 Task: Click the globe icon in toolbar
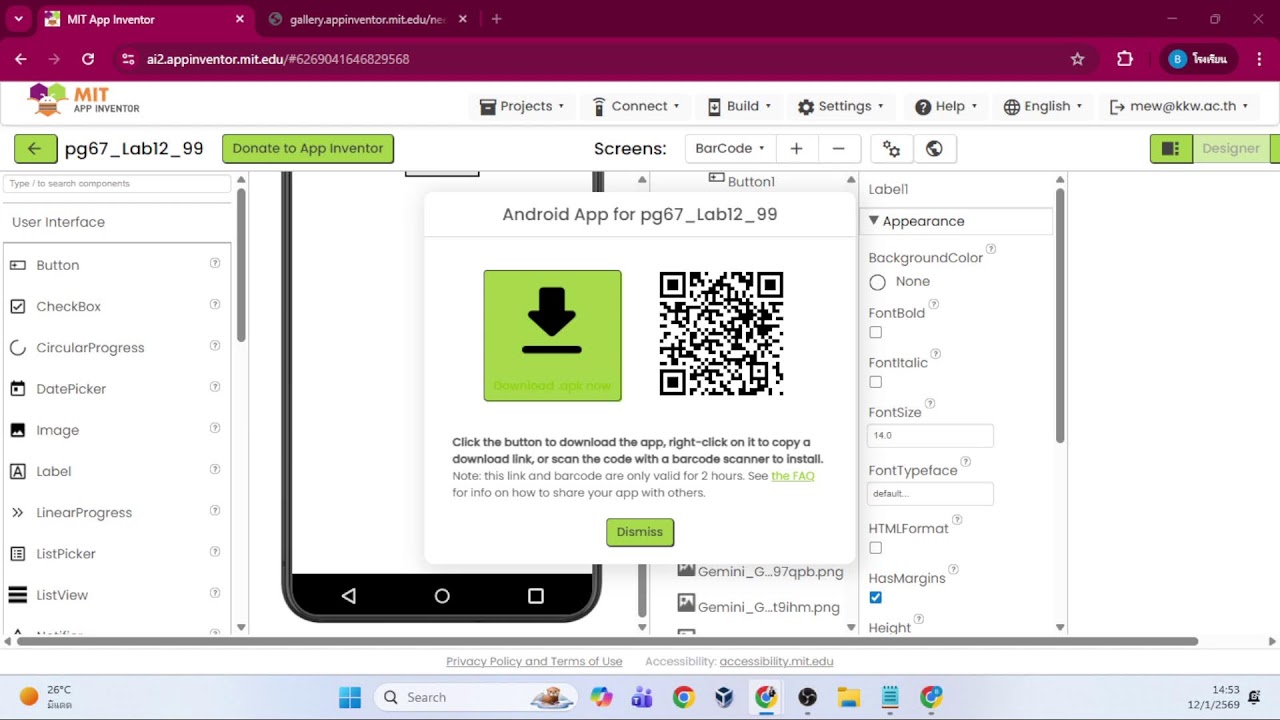point(934,149)
